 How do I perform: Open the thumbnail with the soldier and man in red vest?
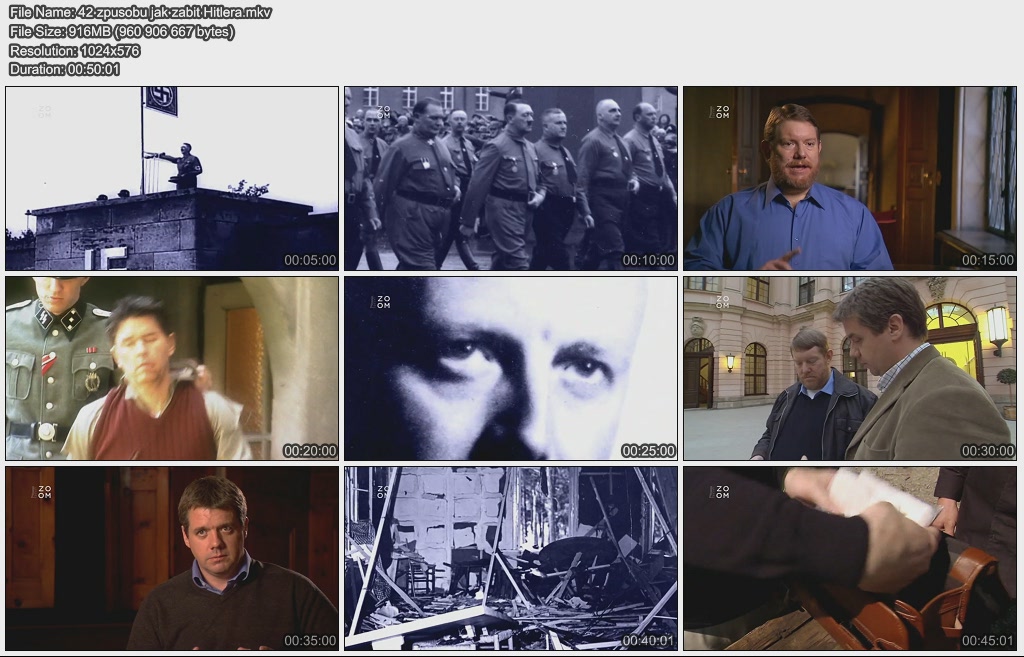[x=172, y=368]
